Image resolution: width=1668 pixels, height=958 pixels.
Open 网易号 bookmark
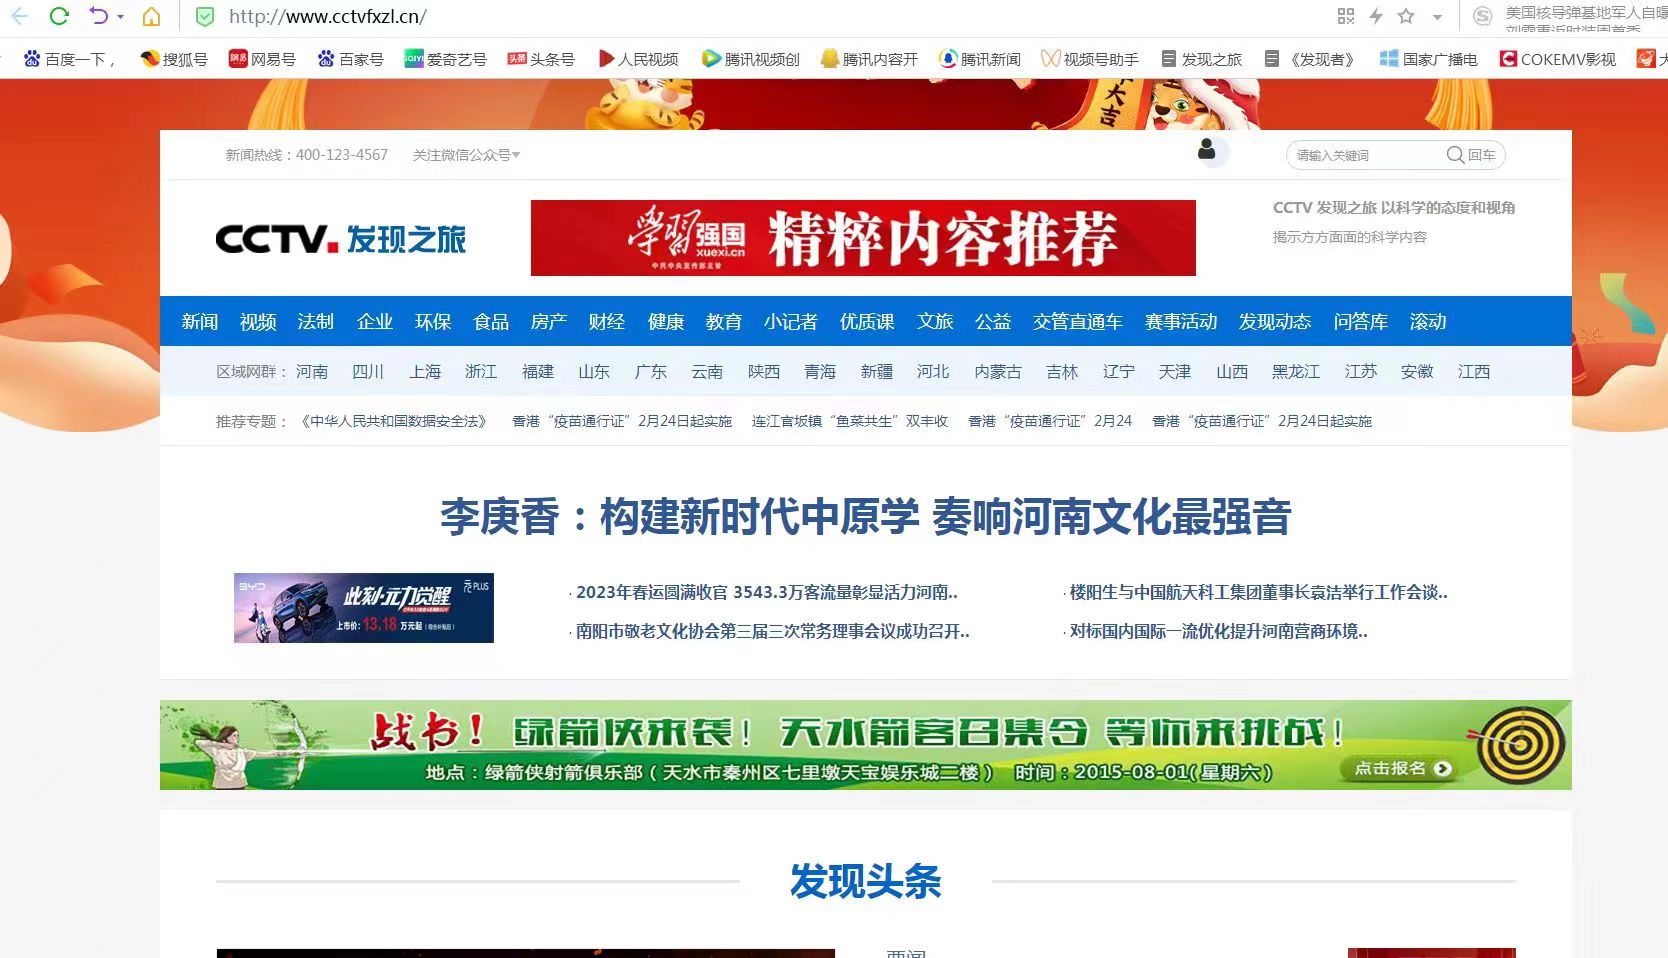(x=262, y=59)
